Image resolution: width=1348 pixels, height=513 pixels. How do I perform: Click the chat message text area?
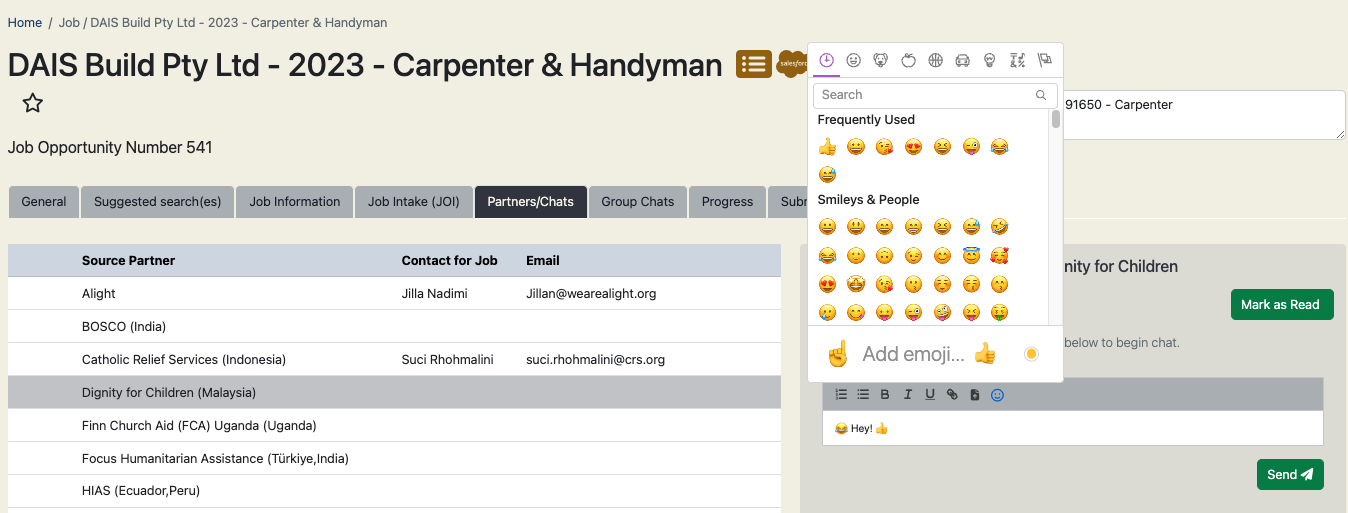pos(1072,428)
